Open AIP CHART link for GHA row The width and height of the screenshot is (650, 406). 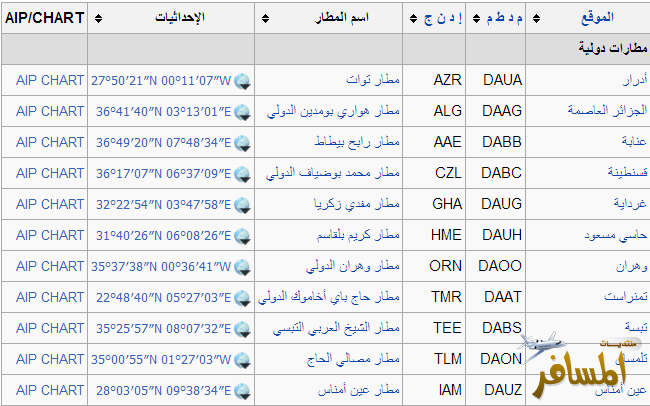(x=50, y=204)
